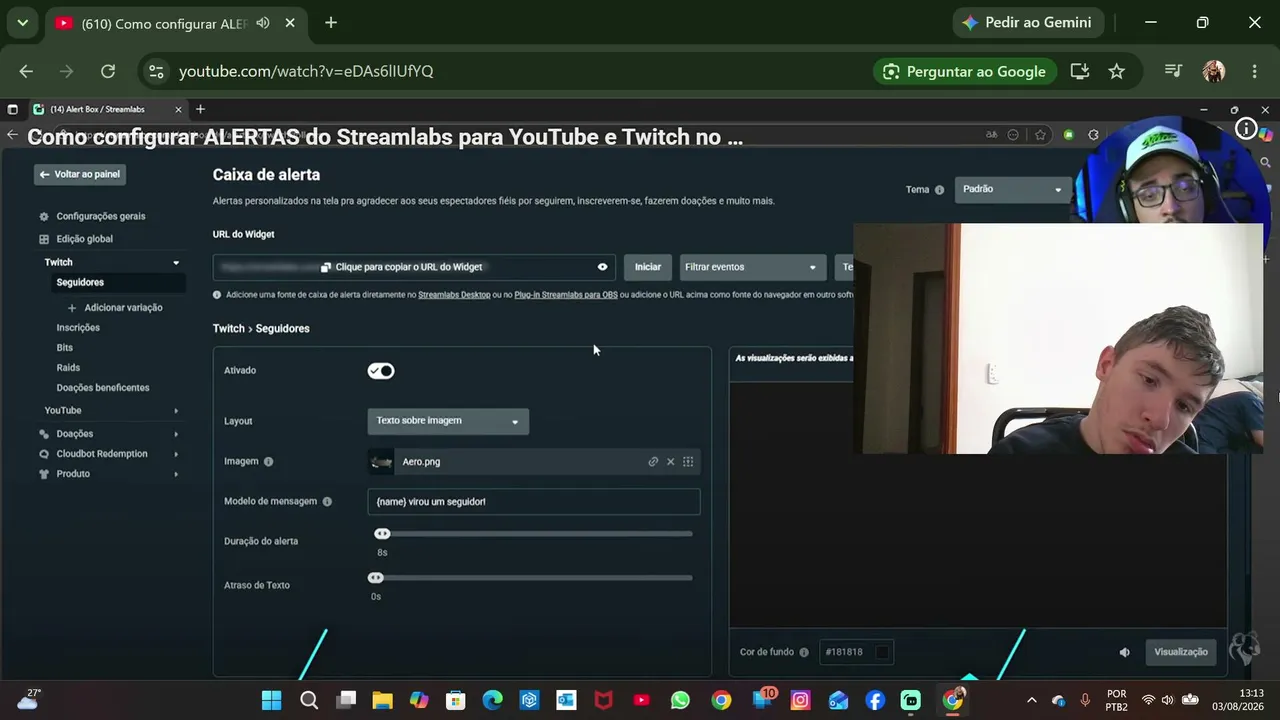Show widget URL with the eye icon
Screen dimensions: 1280x720
[602, 267]
